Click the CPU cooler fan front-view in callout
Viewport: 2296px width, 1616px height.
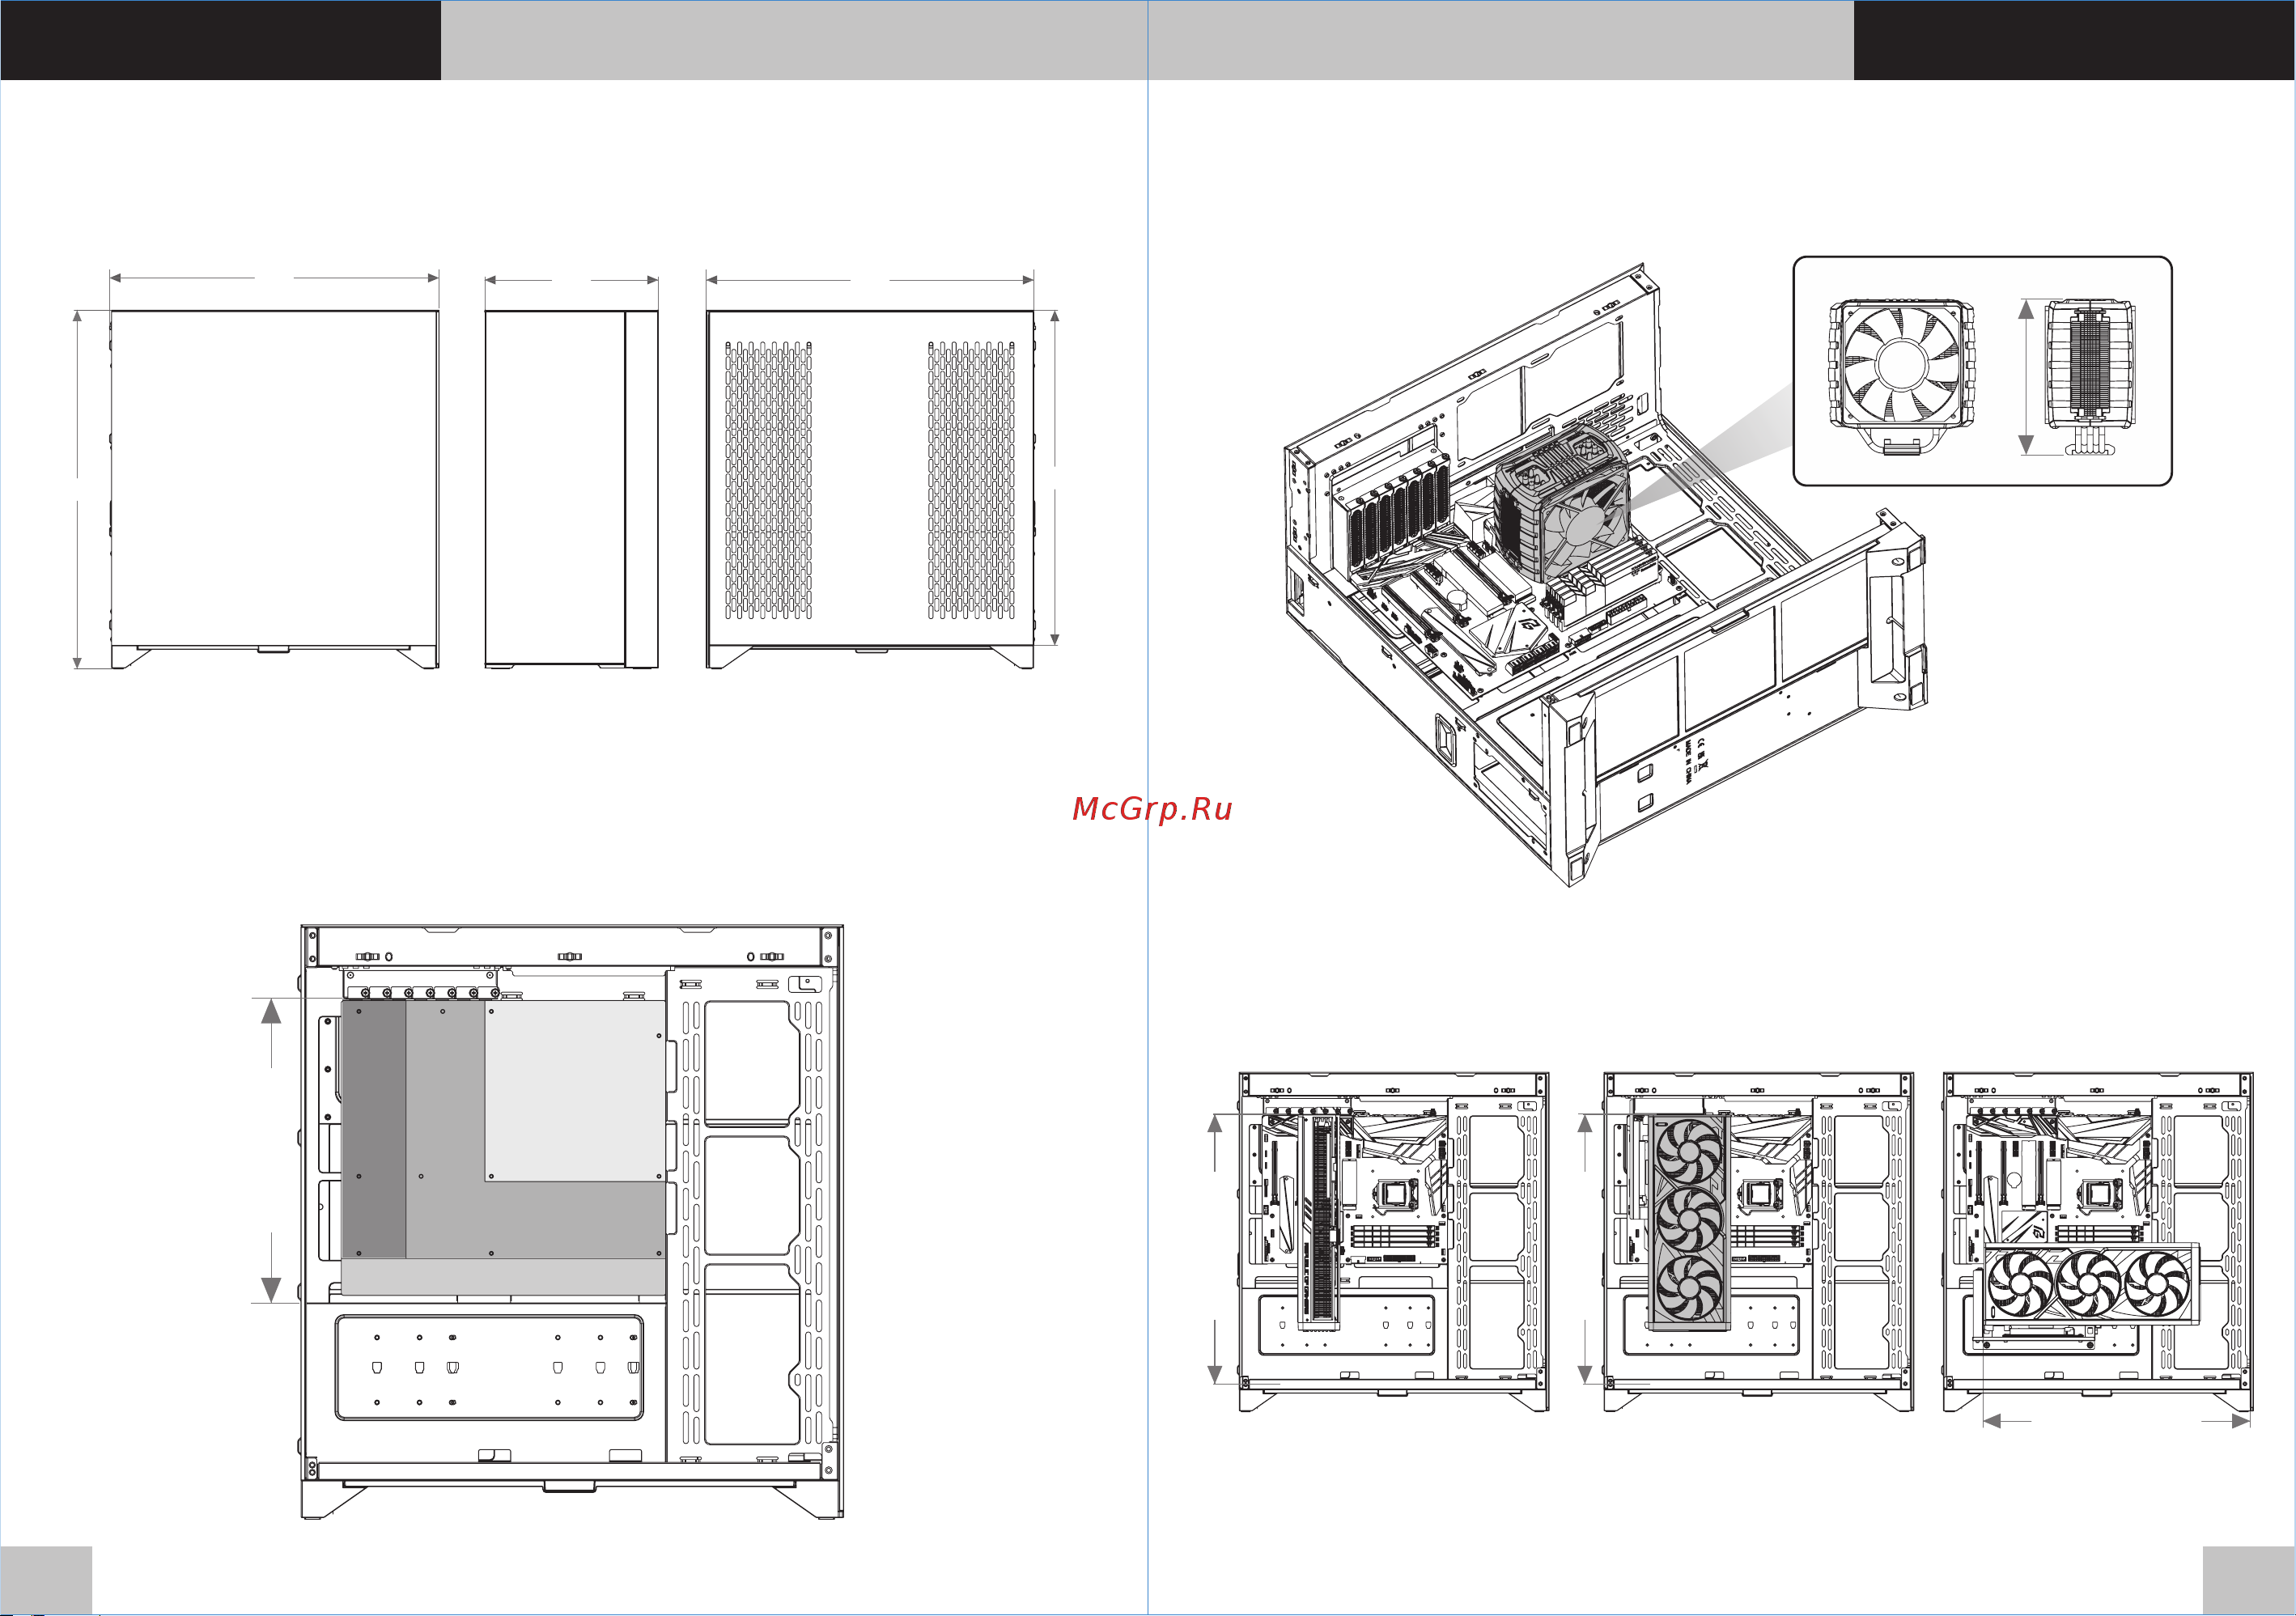(x=1902, y=376)
